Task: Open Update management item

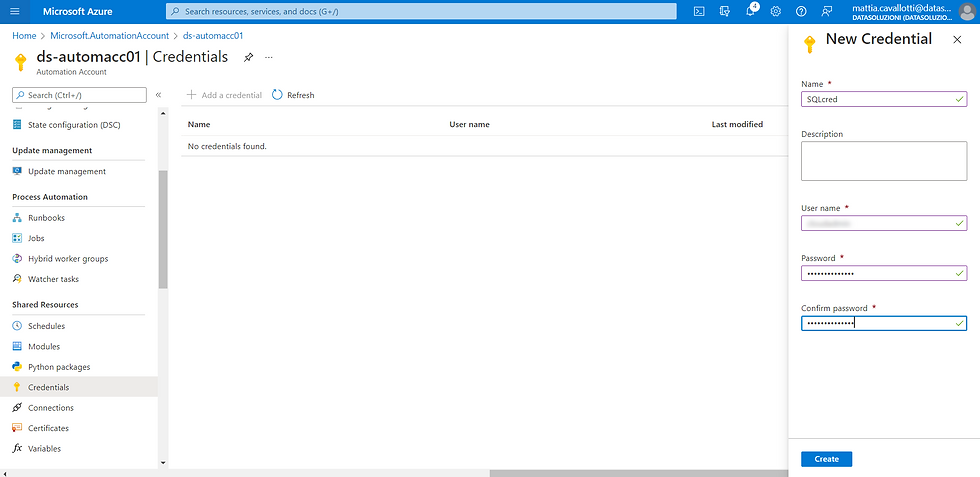Action: point(67,171)
